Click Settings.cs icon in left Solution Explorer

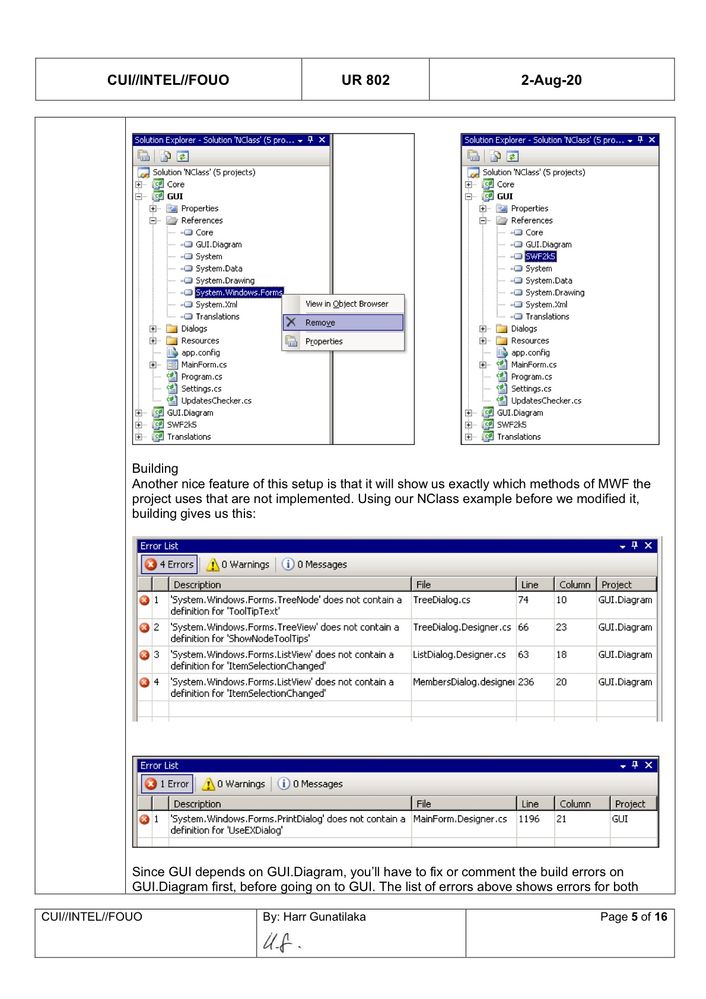pos(172,389)
